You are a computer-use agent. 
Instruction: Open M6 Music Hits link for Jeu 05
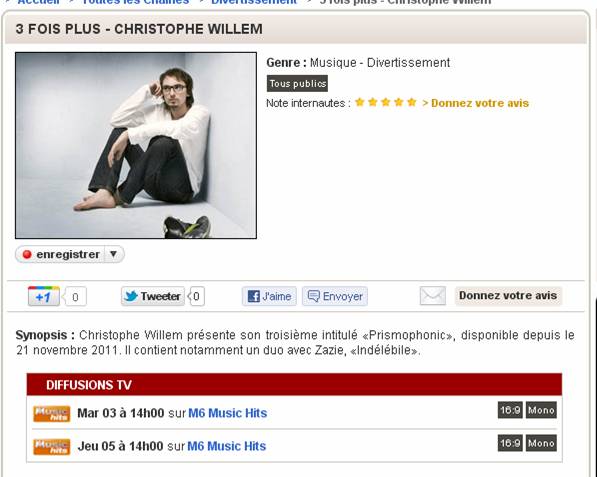pyautogui.click(x=227, y=446)
